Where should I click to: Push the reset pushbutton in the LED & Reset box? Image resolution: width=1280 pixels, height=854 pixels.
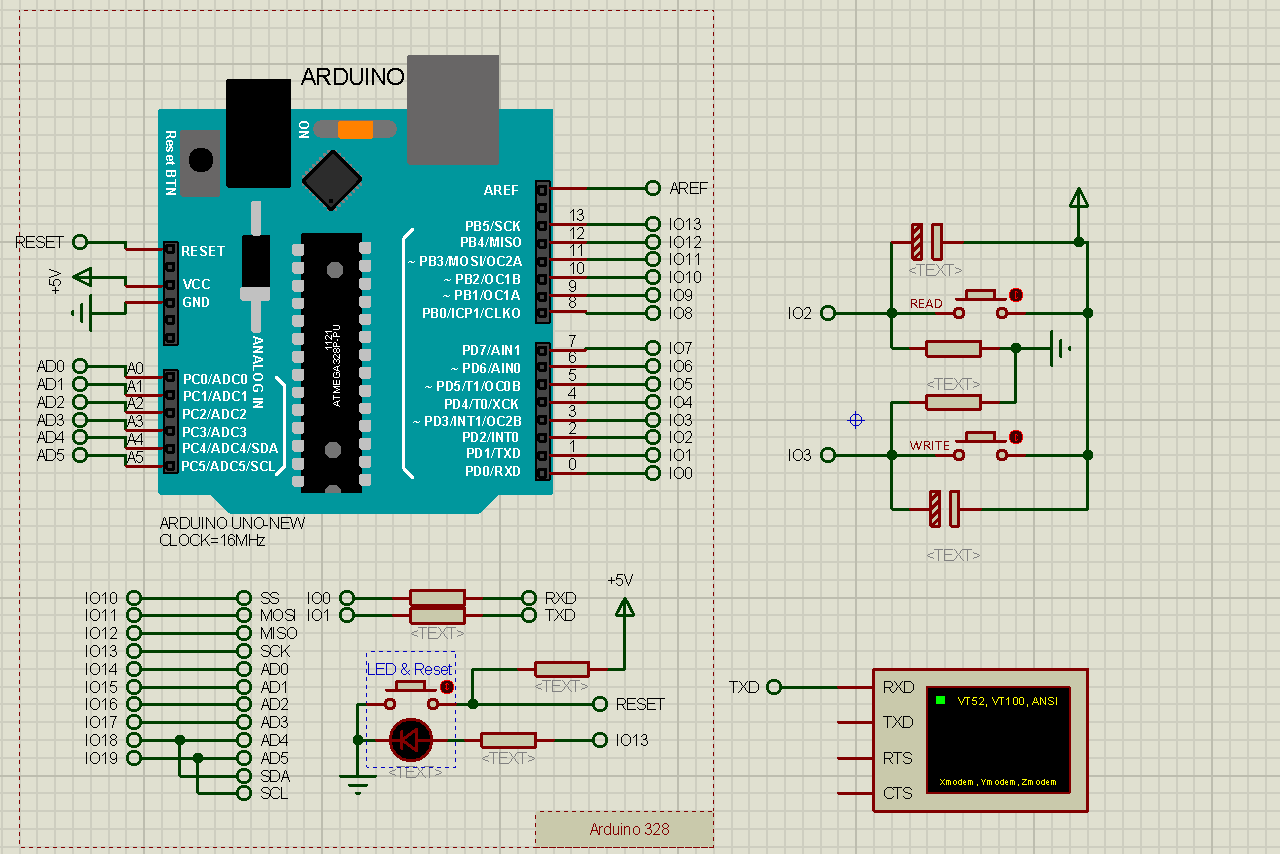[411, 695]
